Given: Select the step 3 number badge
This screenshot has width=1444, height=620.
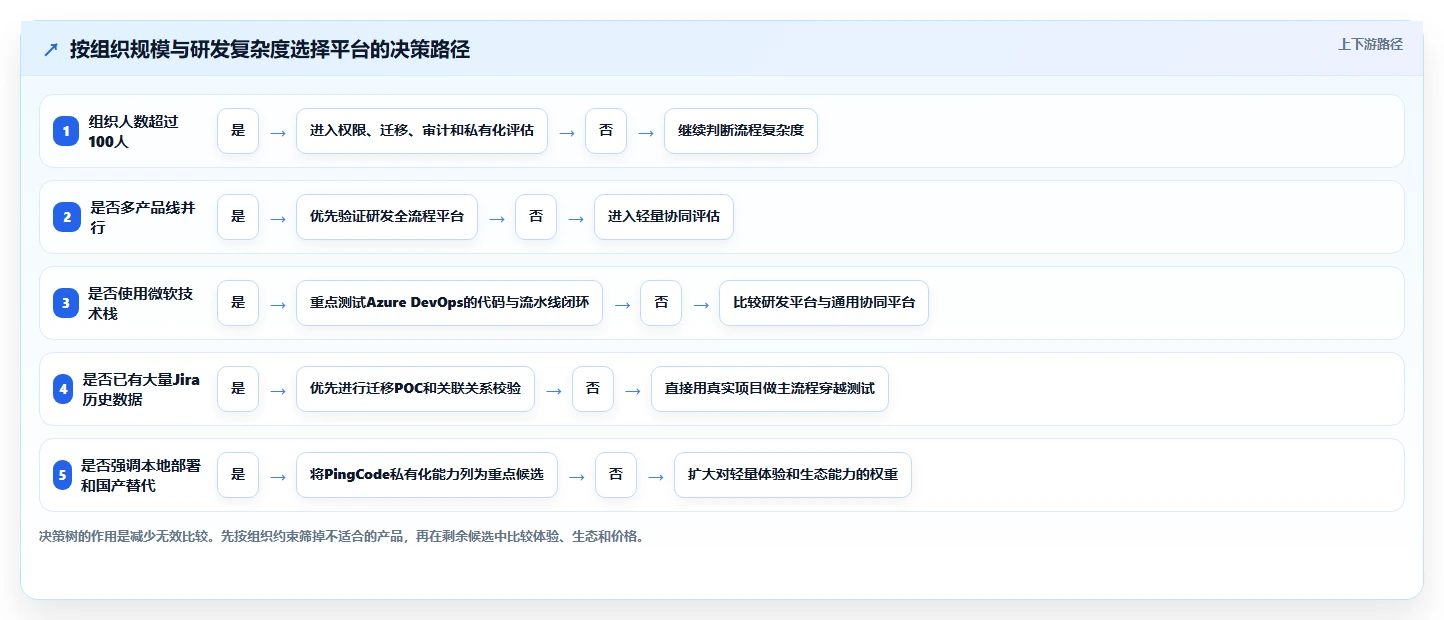Looking at the screenshot, I should coord(66,303).
